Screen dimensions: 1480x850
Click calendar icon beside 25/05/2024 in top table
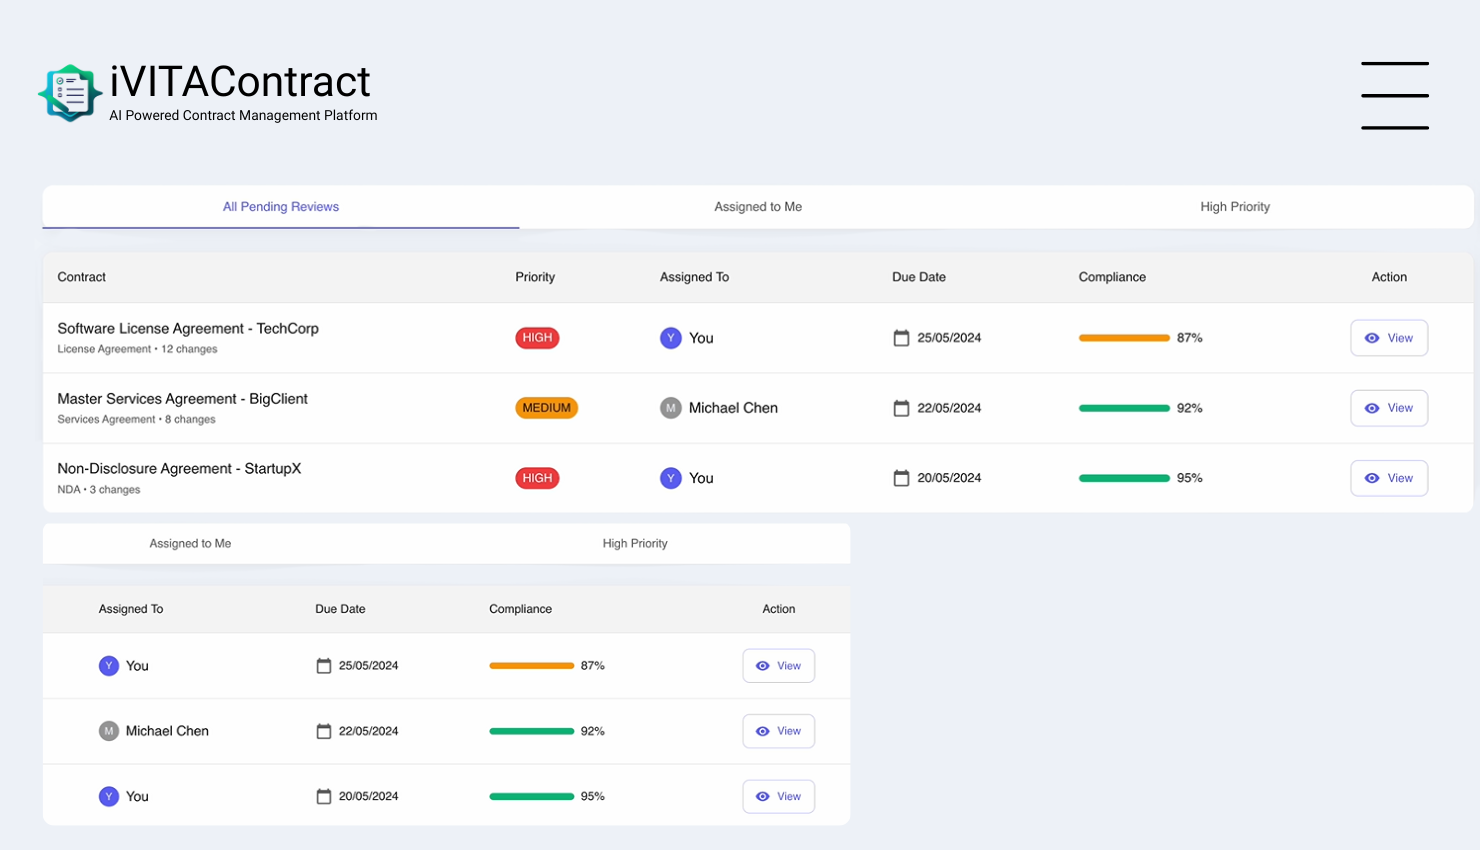pos(901,338)
